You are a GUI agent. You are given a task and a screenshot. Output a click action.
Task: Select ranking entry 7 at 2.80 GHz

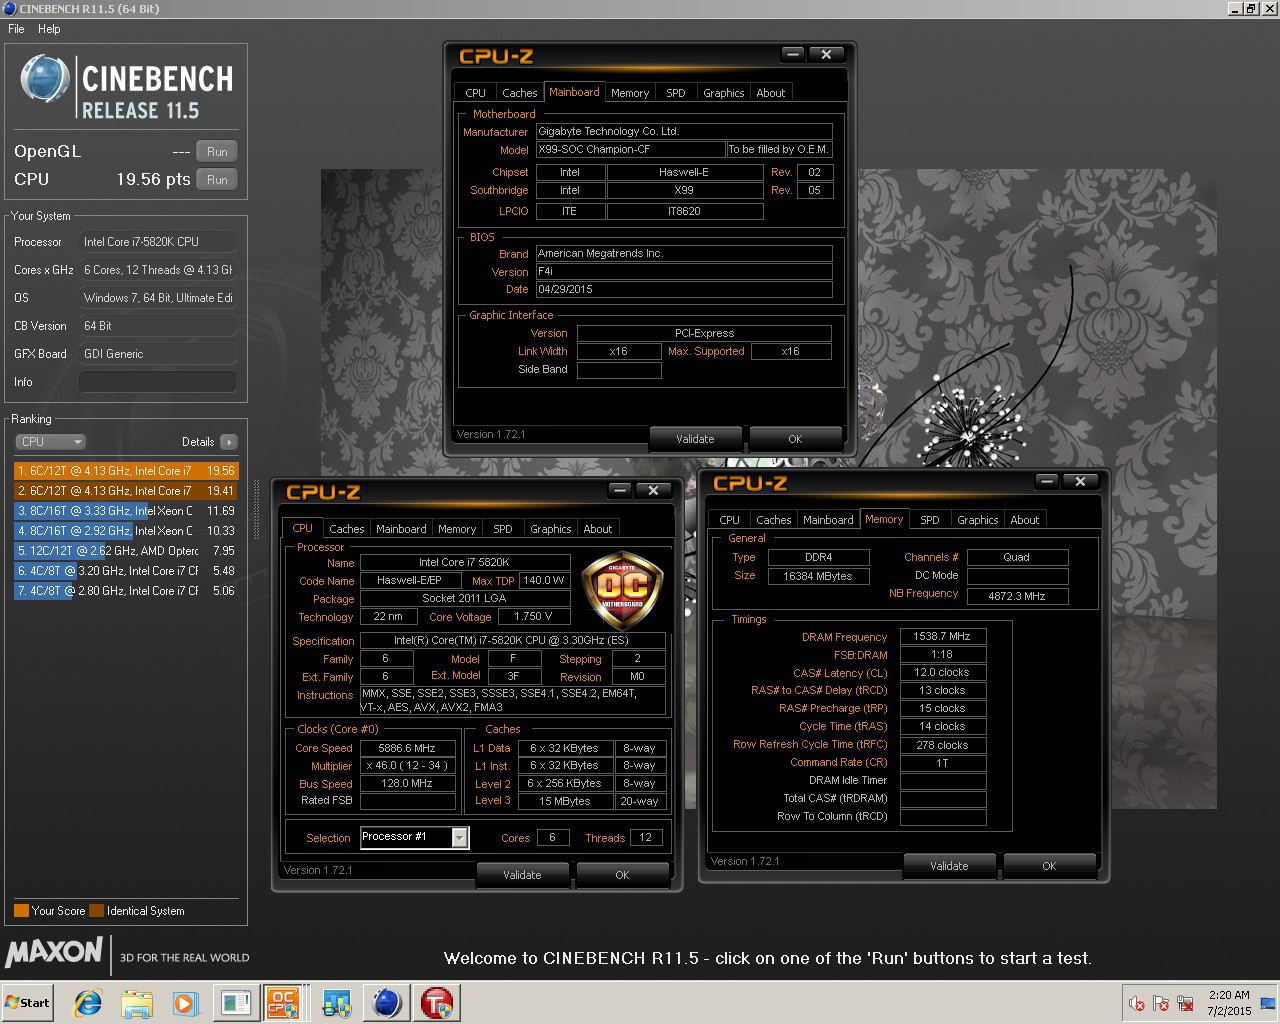coord(126,591)
